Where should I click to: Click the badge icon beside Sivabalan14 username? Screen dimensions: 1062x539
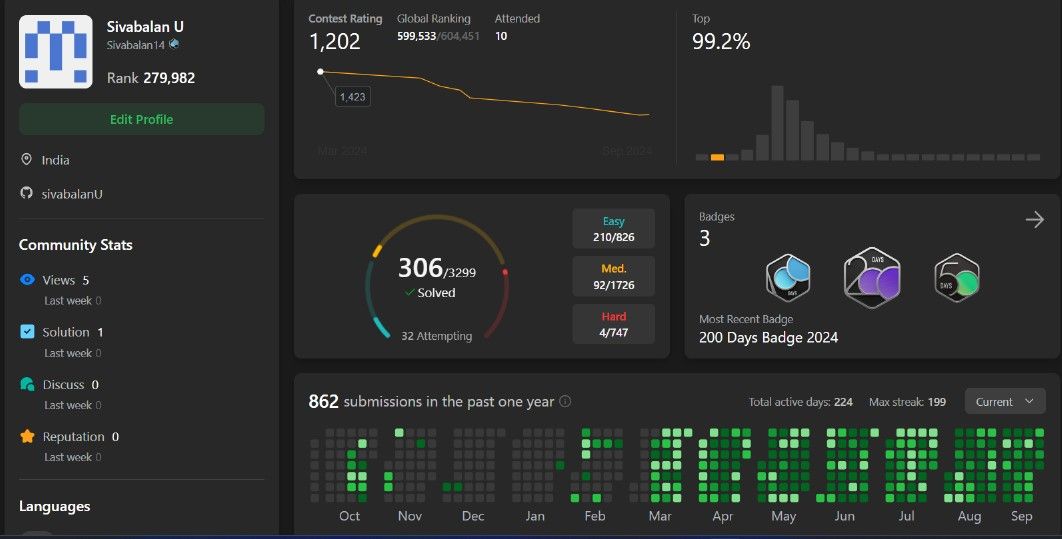coord(174,44)
